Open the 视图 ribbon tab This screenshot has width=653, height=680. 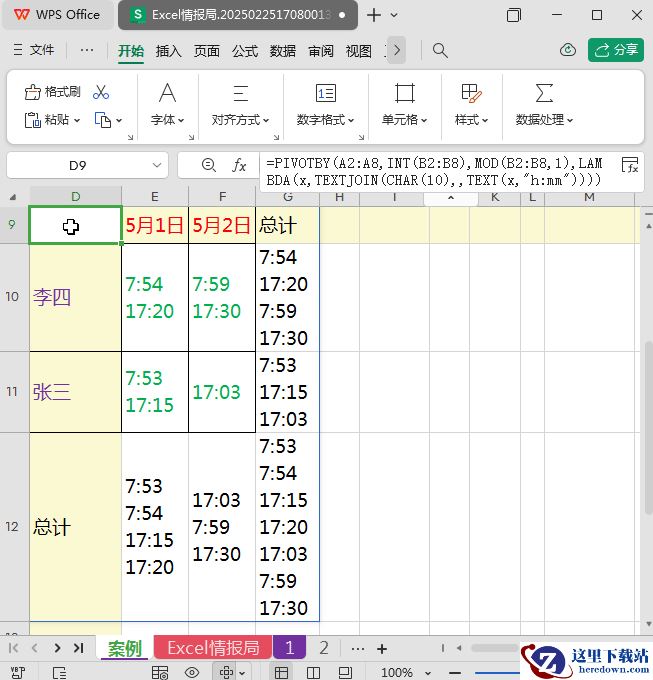pyautogui.click(x=359, y=51)
